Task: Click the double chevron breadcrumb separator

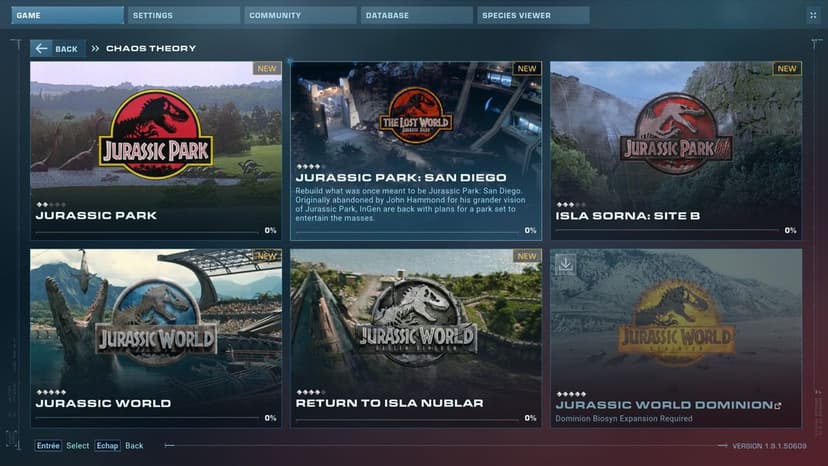Action: pos(95,49)
